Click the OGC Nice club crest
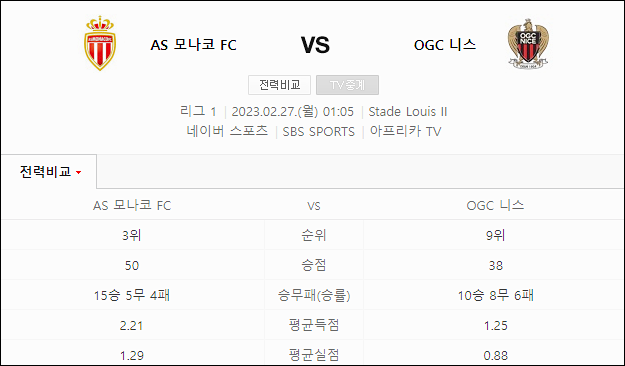Image resolution: width=625 pixels, height=366 pixels. [528, 43]
